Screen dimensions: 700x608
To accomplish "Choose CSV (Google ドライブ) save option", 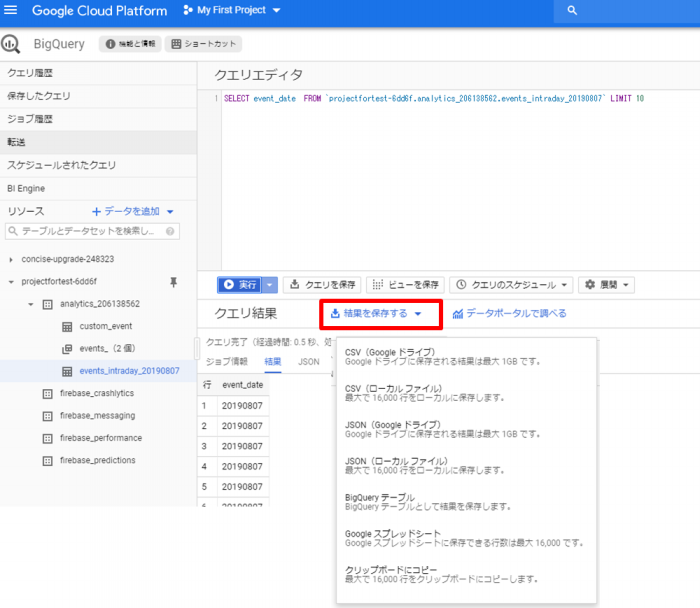I will tap(467, 357).
